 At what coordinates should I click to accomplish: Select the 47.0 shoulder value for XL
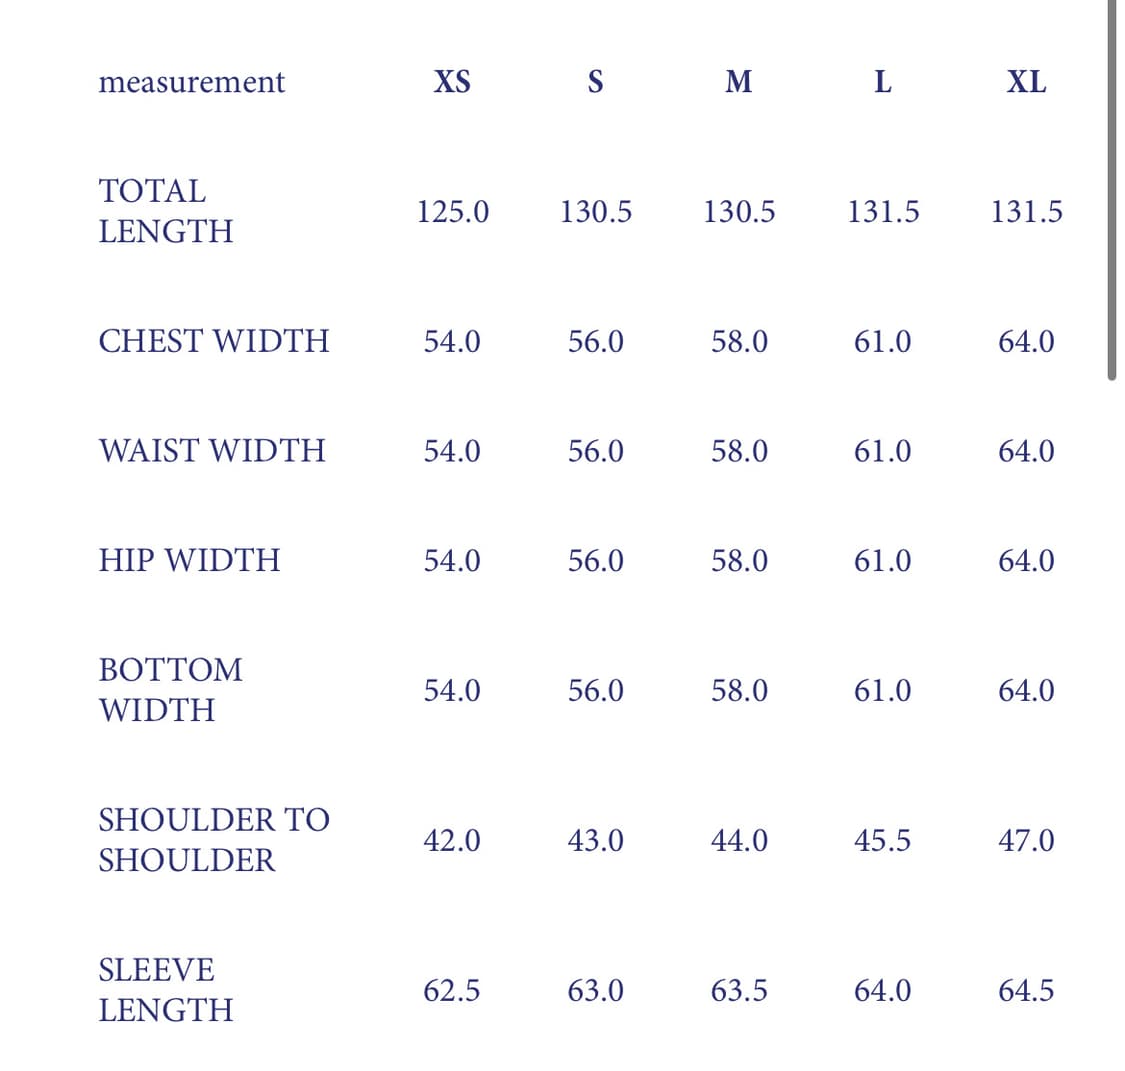point(1026,841)
